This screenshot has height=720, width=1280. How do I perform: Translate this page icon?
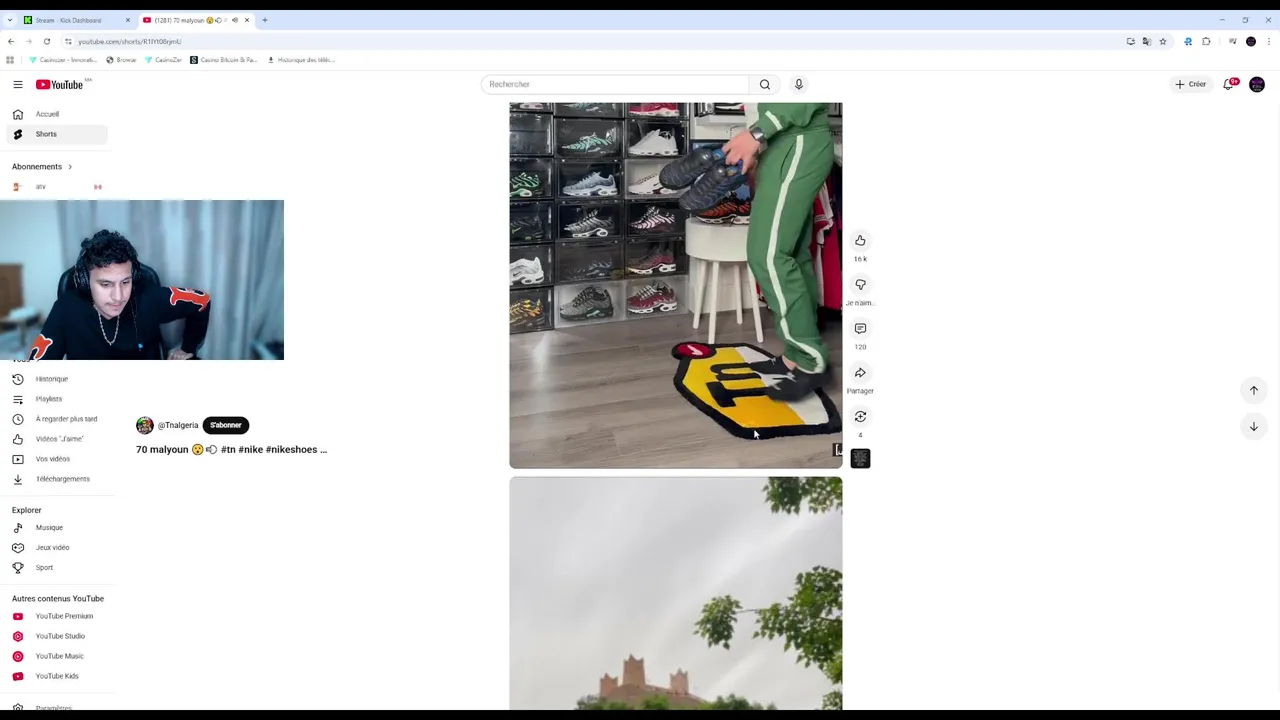[1147, 42]
